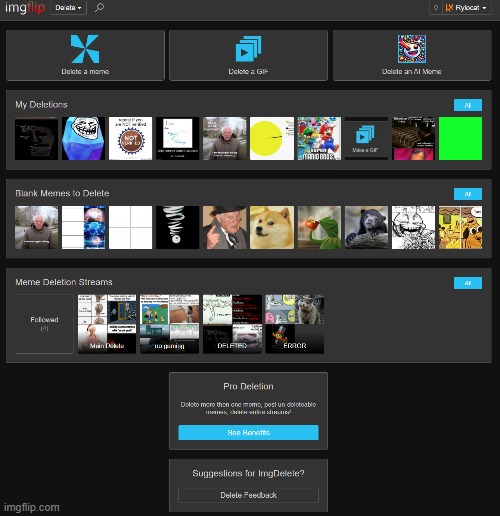The image size is (500, 516).
Task: Open the notifications counter showing 0
Action: (x=435, y=8)
